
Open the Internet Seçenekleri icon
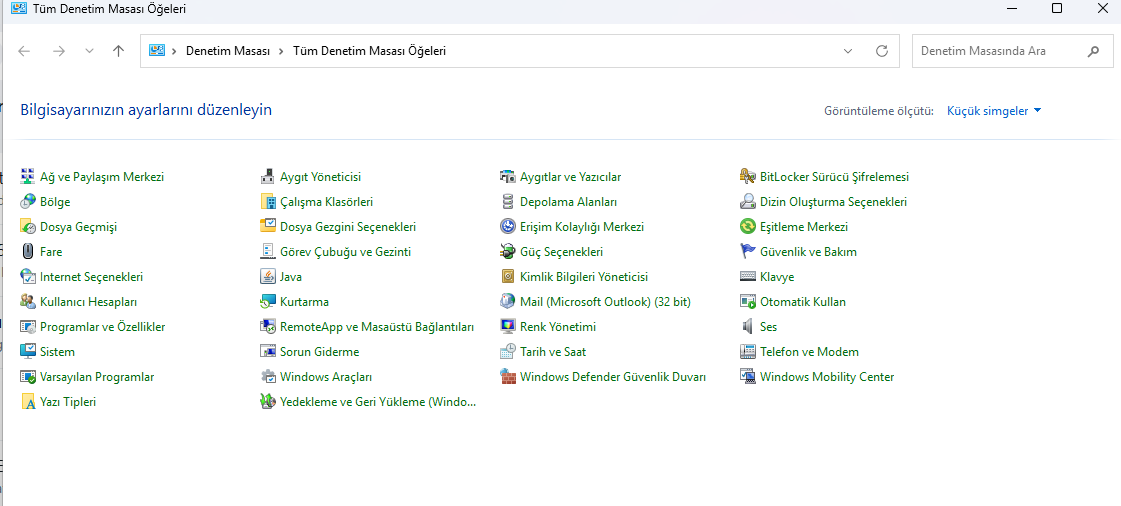point(28,277)
